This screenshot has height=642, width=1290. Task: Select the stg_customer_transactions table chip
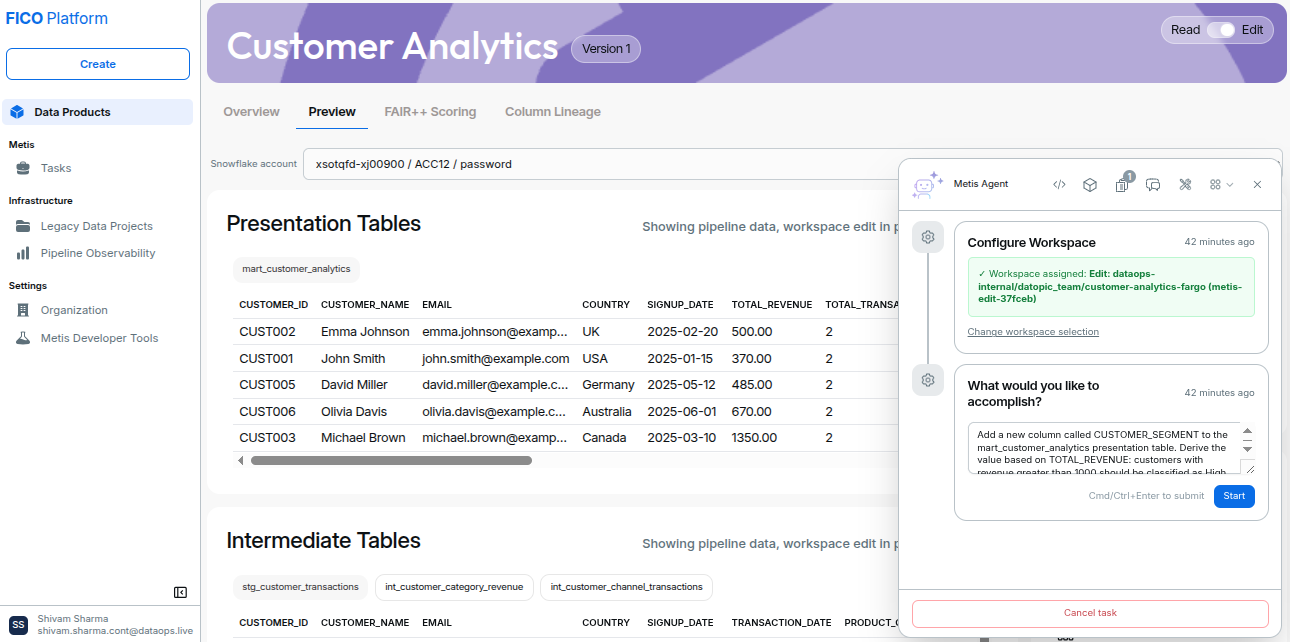tap(300, 587)
